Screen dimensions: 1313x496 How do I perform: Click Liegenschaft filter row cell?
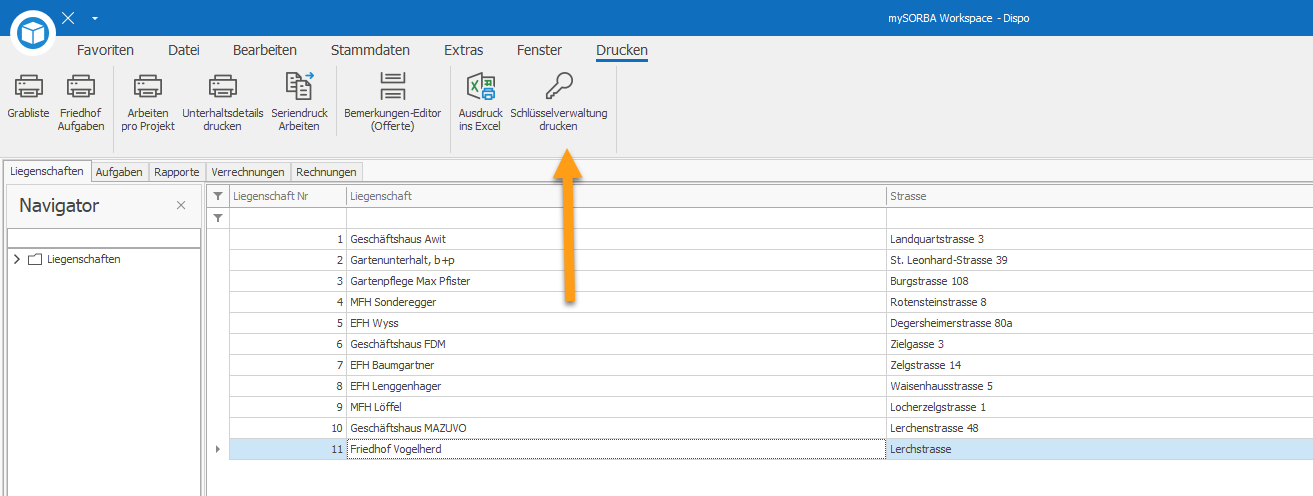click(x=616, y=218)
